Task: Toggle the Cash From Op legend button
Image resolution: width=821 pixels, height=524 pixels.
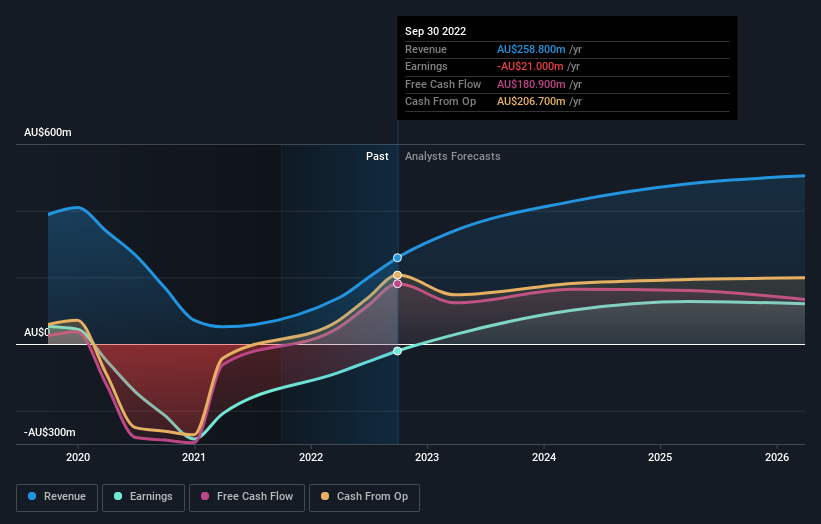Action: point(364,497)
